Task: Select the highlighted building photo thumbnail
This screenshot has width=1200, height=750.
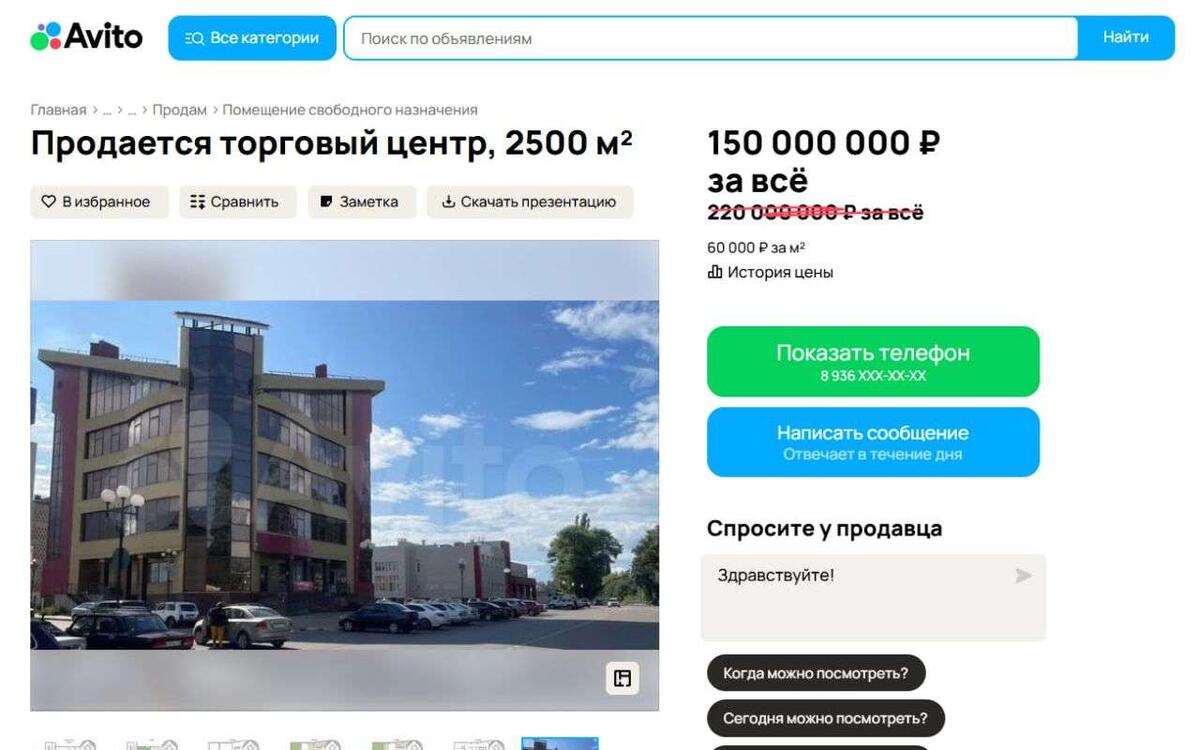Action: 560,743
